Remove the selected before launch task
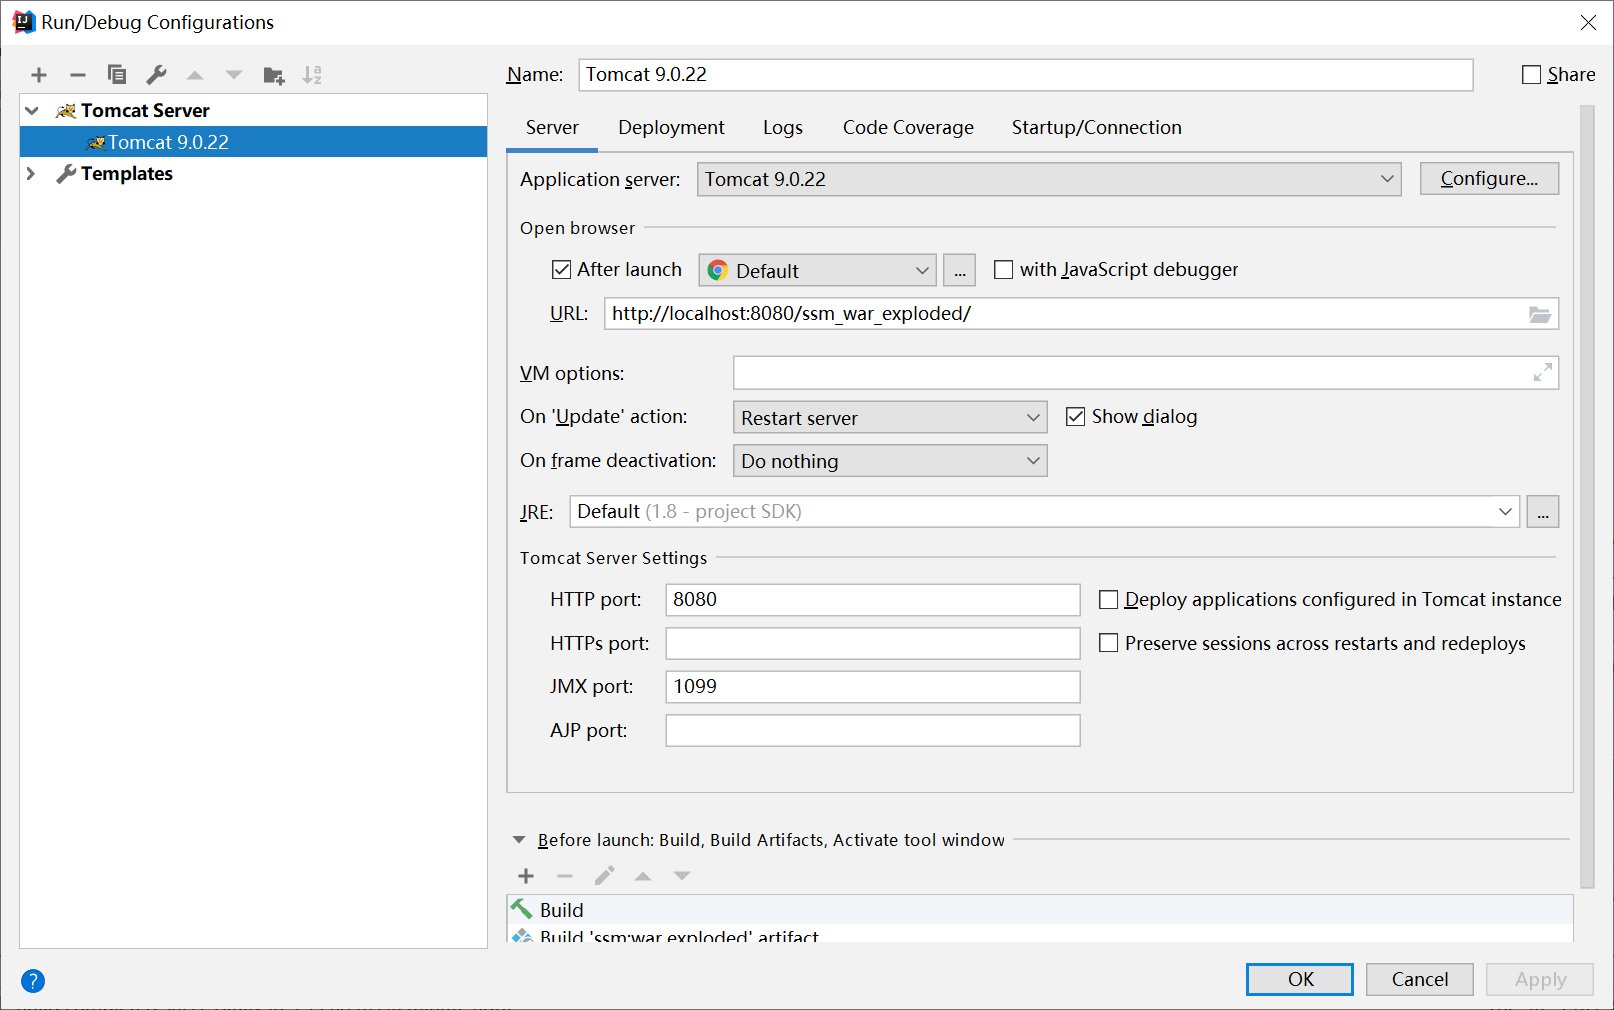 pos(565,876)
